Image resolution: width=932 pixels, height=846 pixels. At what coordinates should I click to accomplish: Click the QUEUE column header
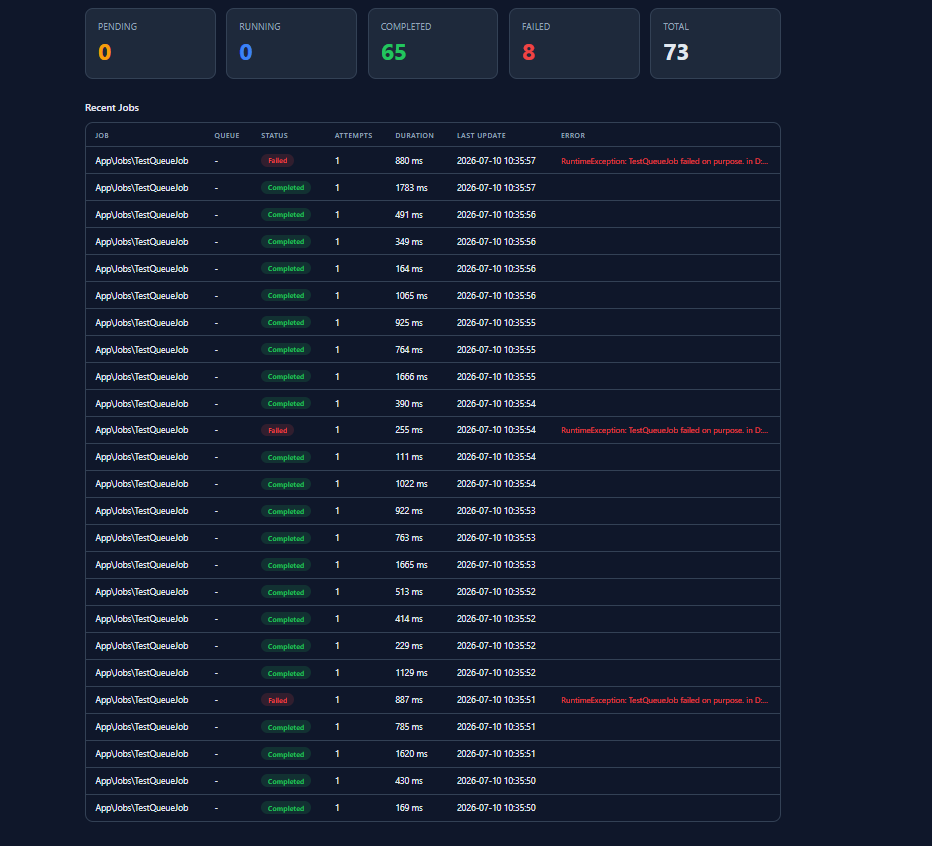coord(226,136)
